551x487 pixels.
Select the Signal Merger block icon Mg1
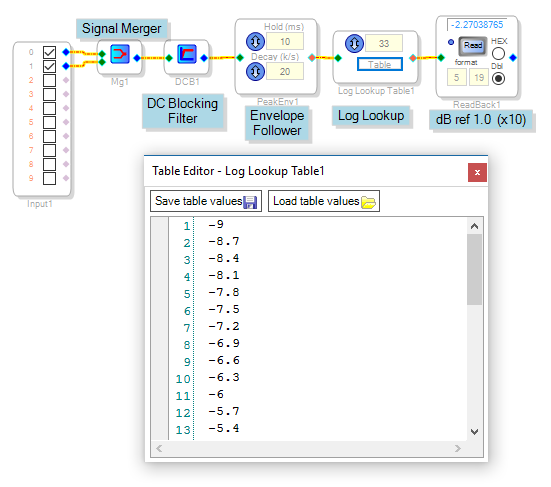coord(120,54)
